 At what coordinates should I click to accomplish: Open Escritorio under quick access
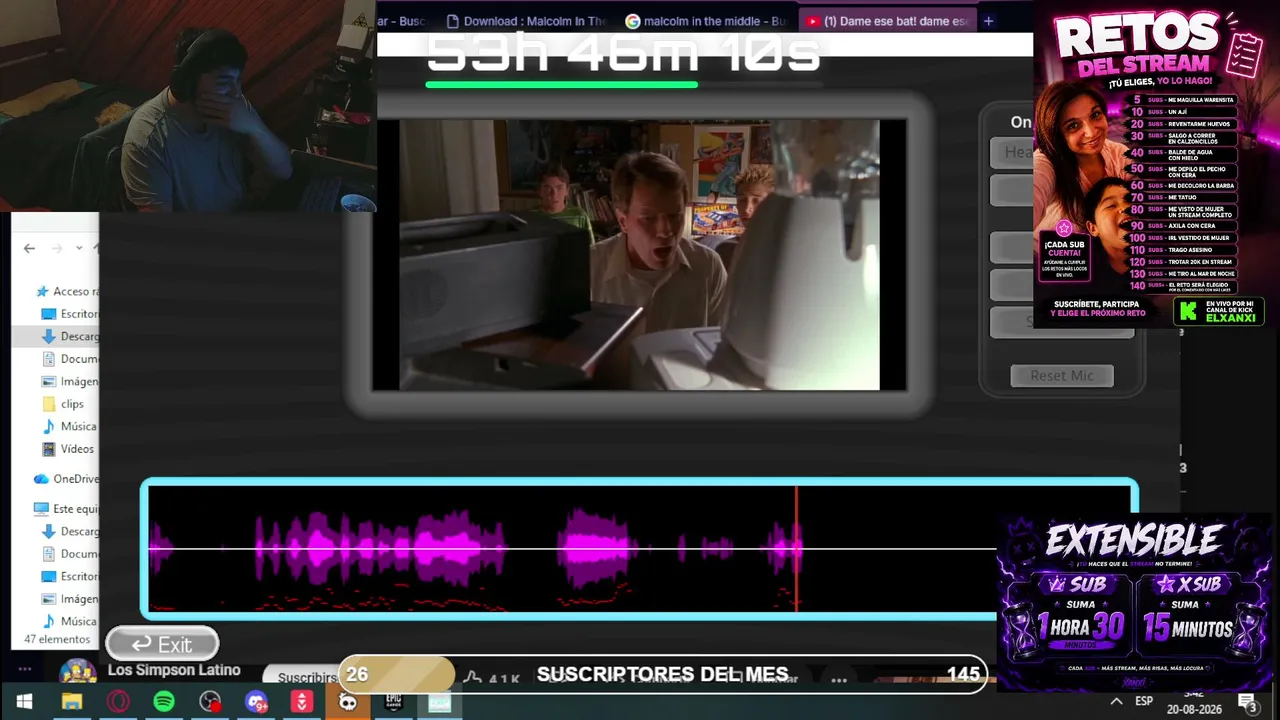[69, 314]
